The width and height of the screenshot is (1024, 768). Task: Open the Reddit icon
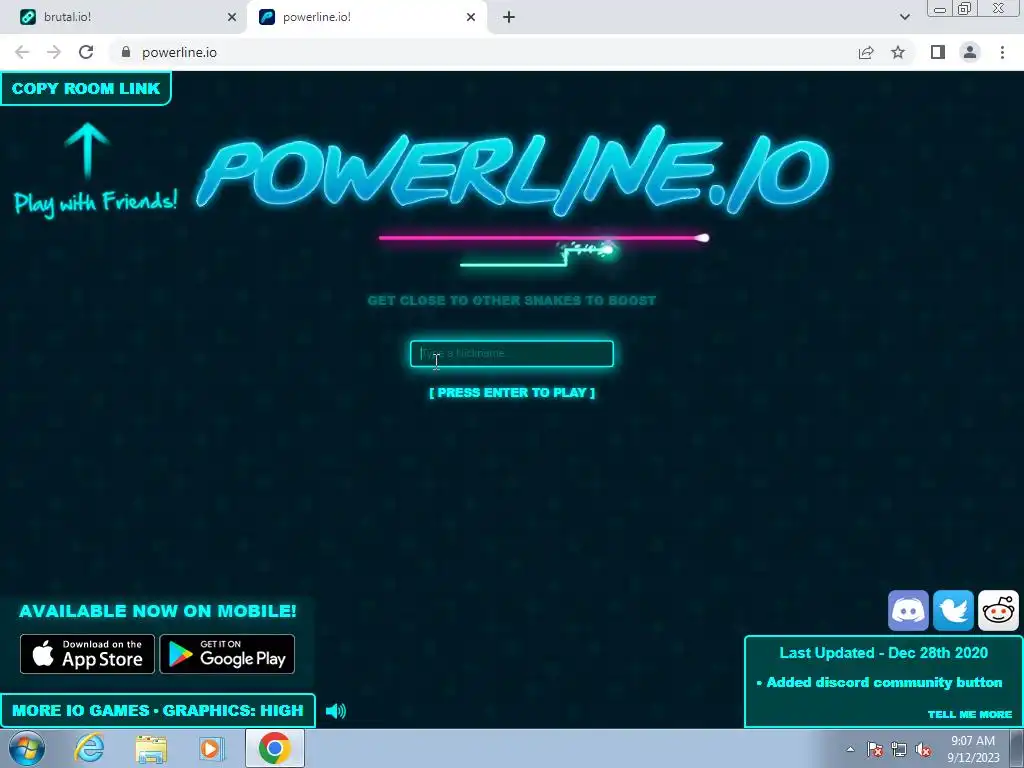(x=998, y=611)
